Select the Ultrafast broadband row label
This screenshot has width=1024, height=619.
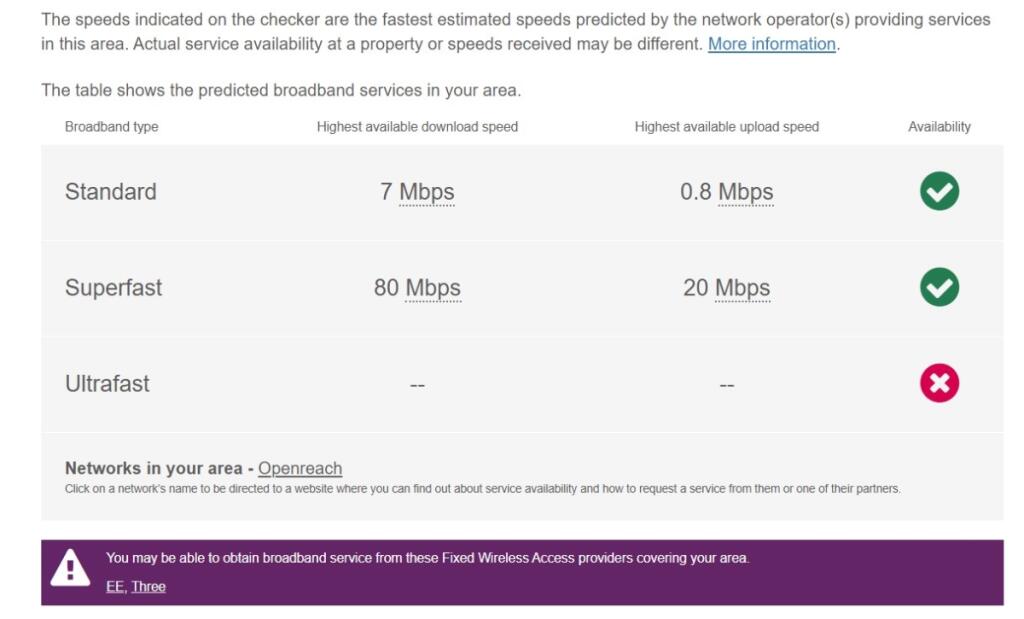coord(107,384)
